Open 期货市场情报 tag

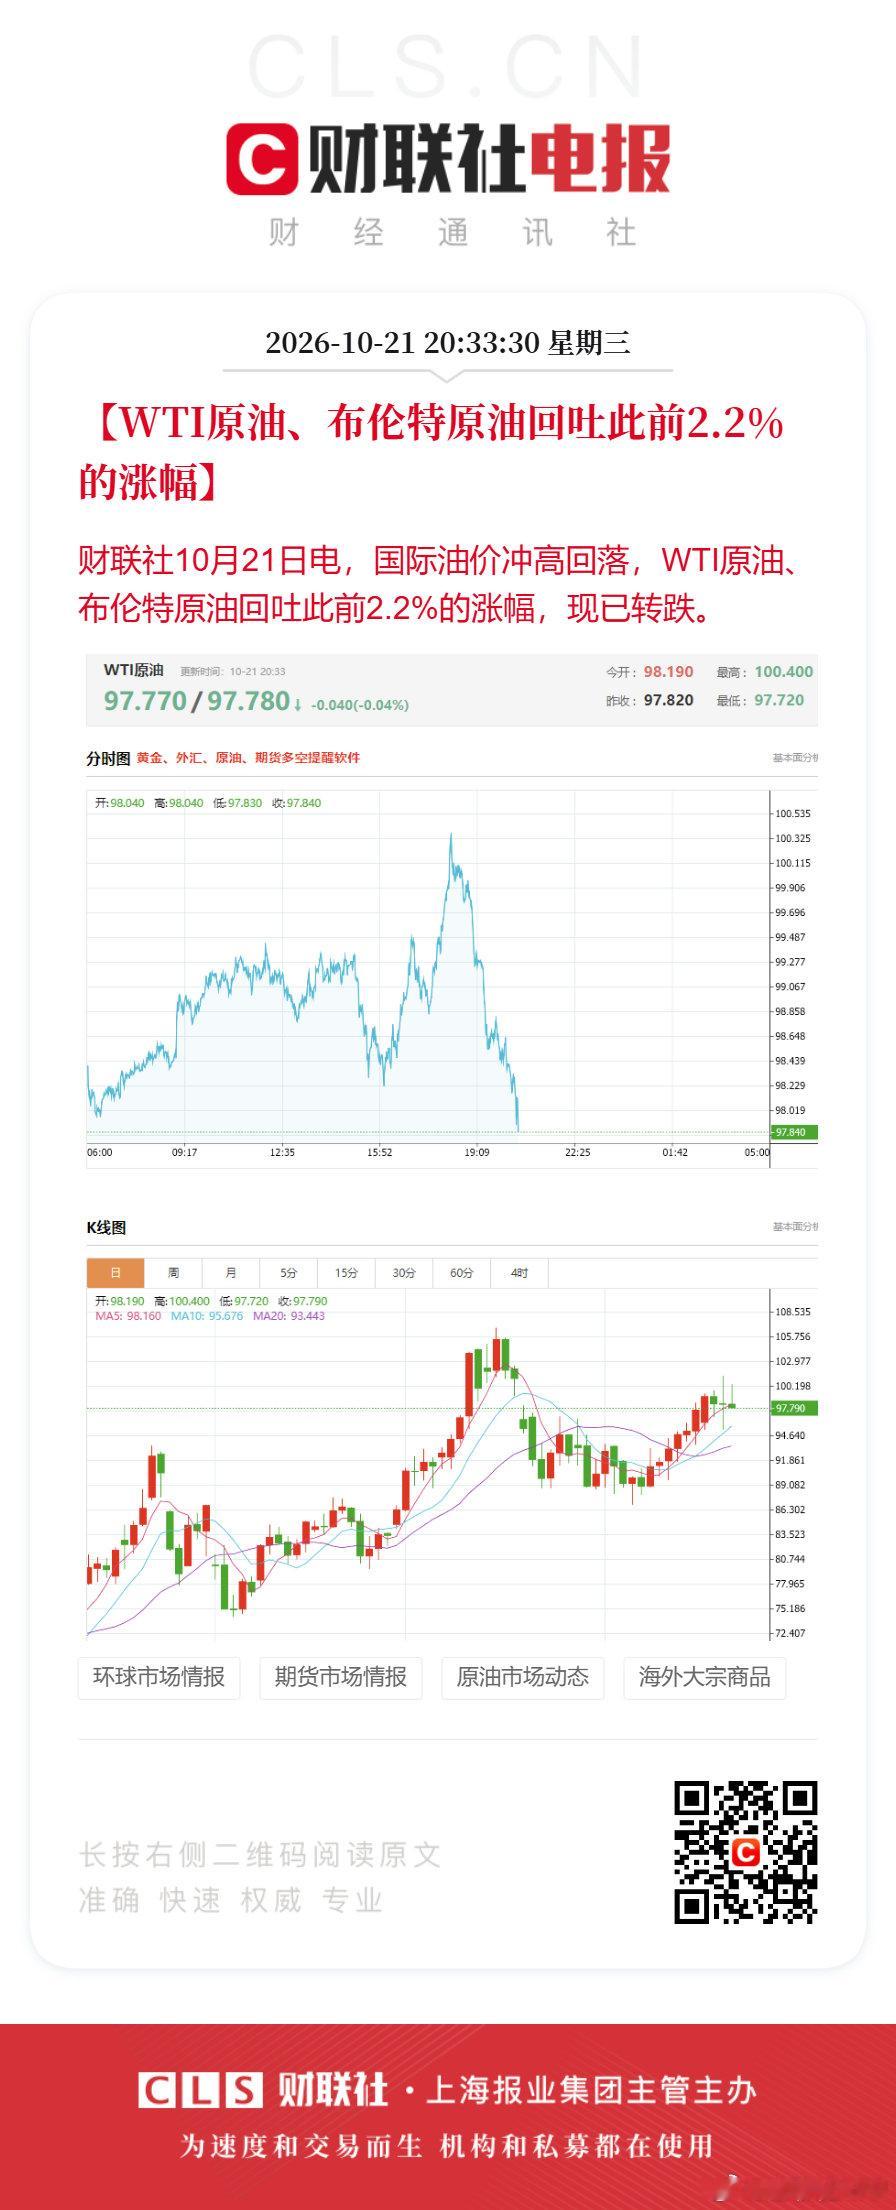341,1677
